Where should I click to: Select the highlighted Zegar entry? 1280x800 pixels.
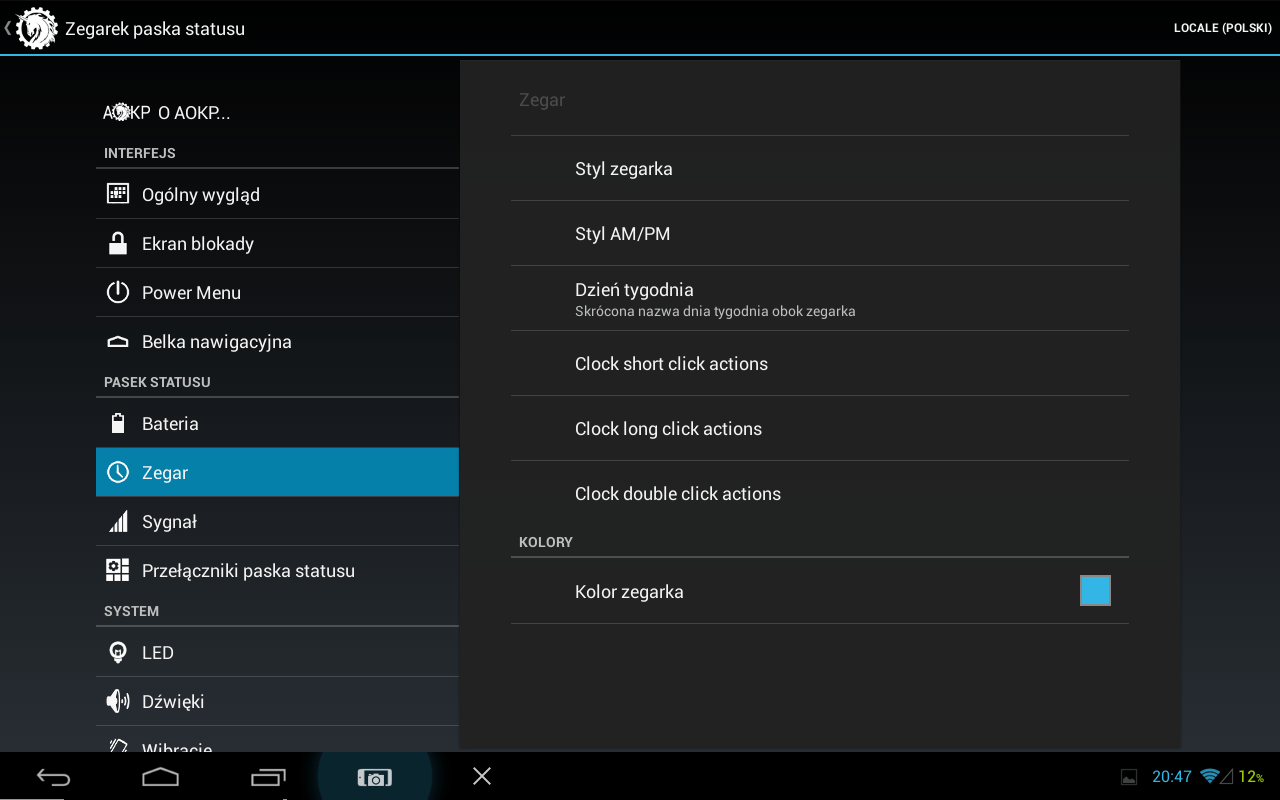pyautogui.click(x=278, y=472)
